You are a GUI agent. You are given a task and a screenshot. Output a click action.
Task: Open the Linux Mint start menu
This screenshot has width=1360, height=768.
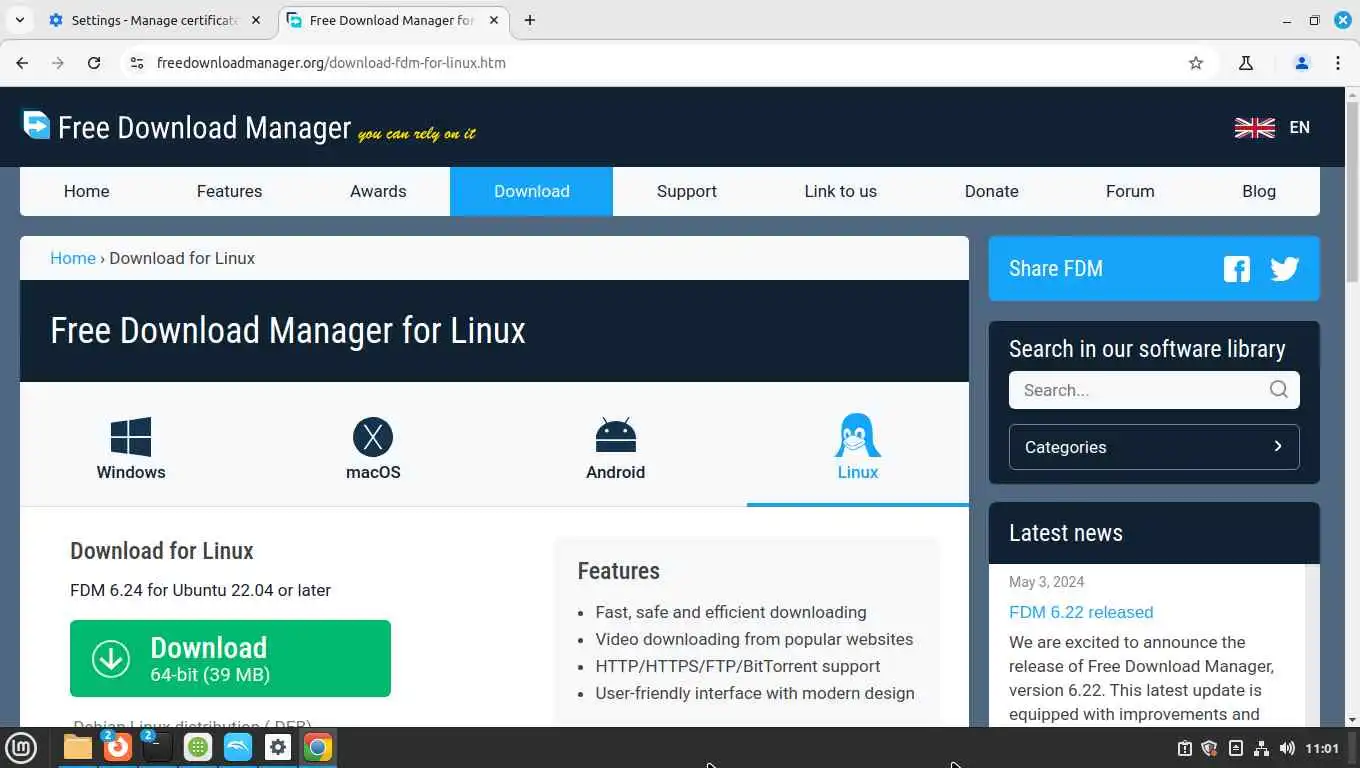(x=21, y=747)
